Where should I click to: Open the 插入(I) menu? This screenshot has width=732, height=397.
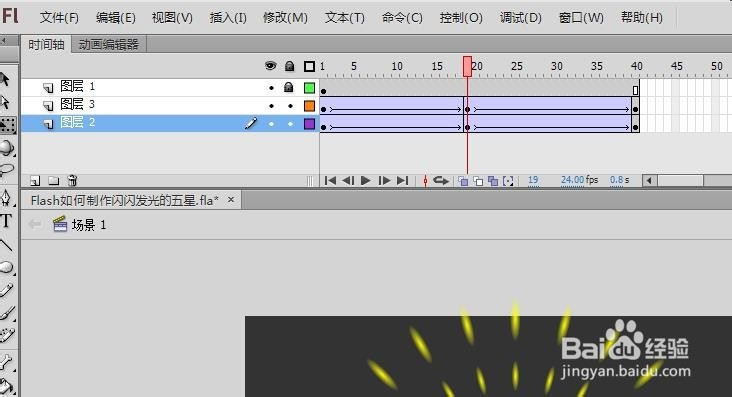click(228, 18)
